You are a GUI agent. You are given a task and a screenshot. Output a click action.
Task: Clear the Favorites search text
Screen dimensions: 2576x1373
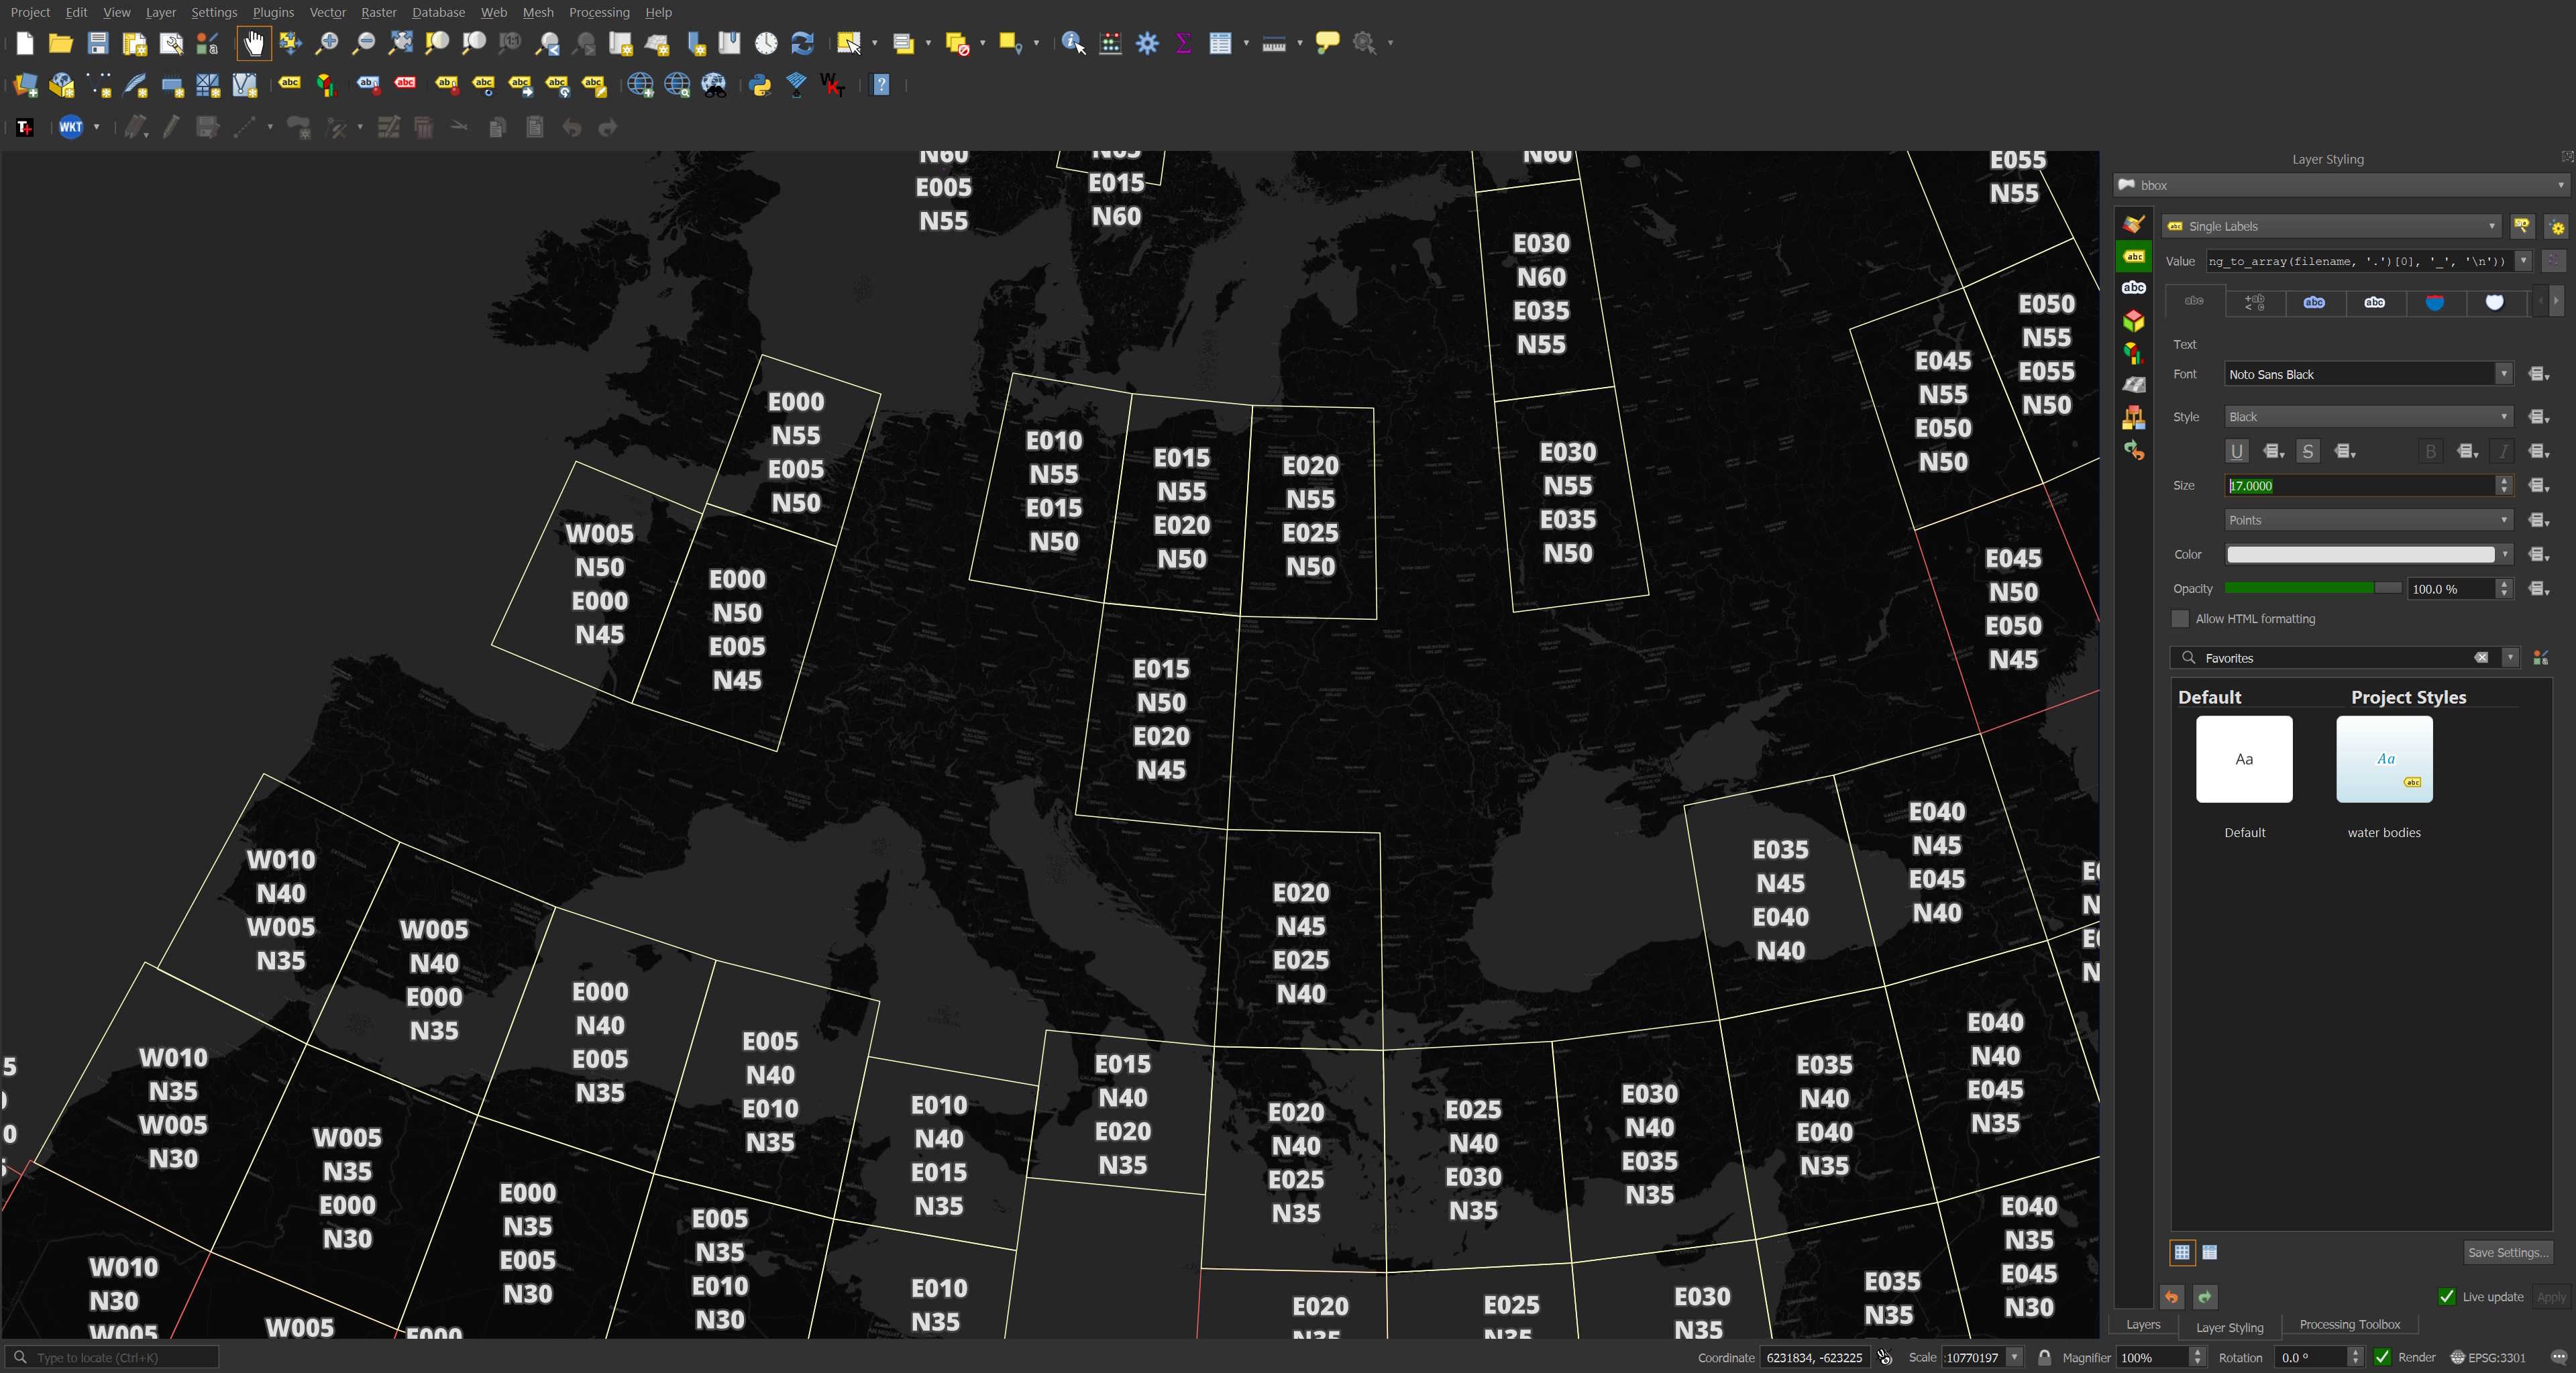pyautogui.click(x=2481, y=658)
